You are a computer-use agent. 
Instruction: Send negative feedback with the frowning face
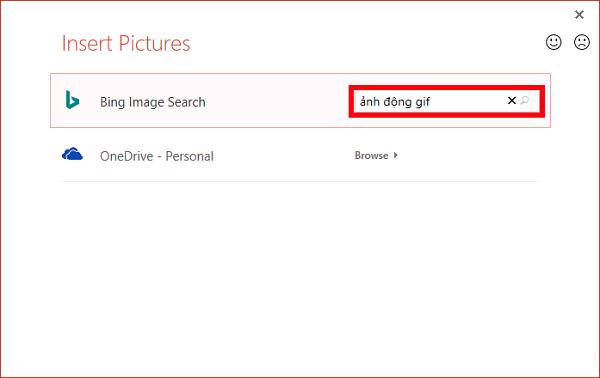(x=582, y=42)
